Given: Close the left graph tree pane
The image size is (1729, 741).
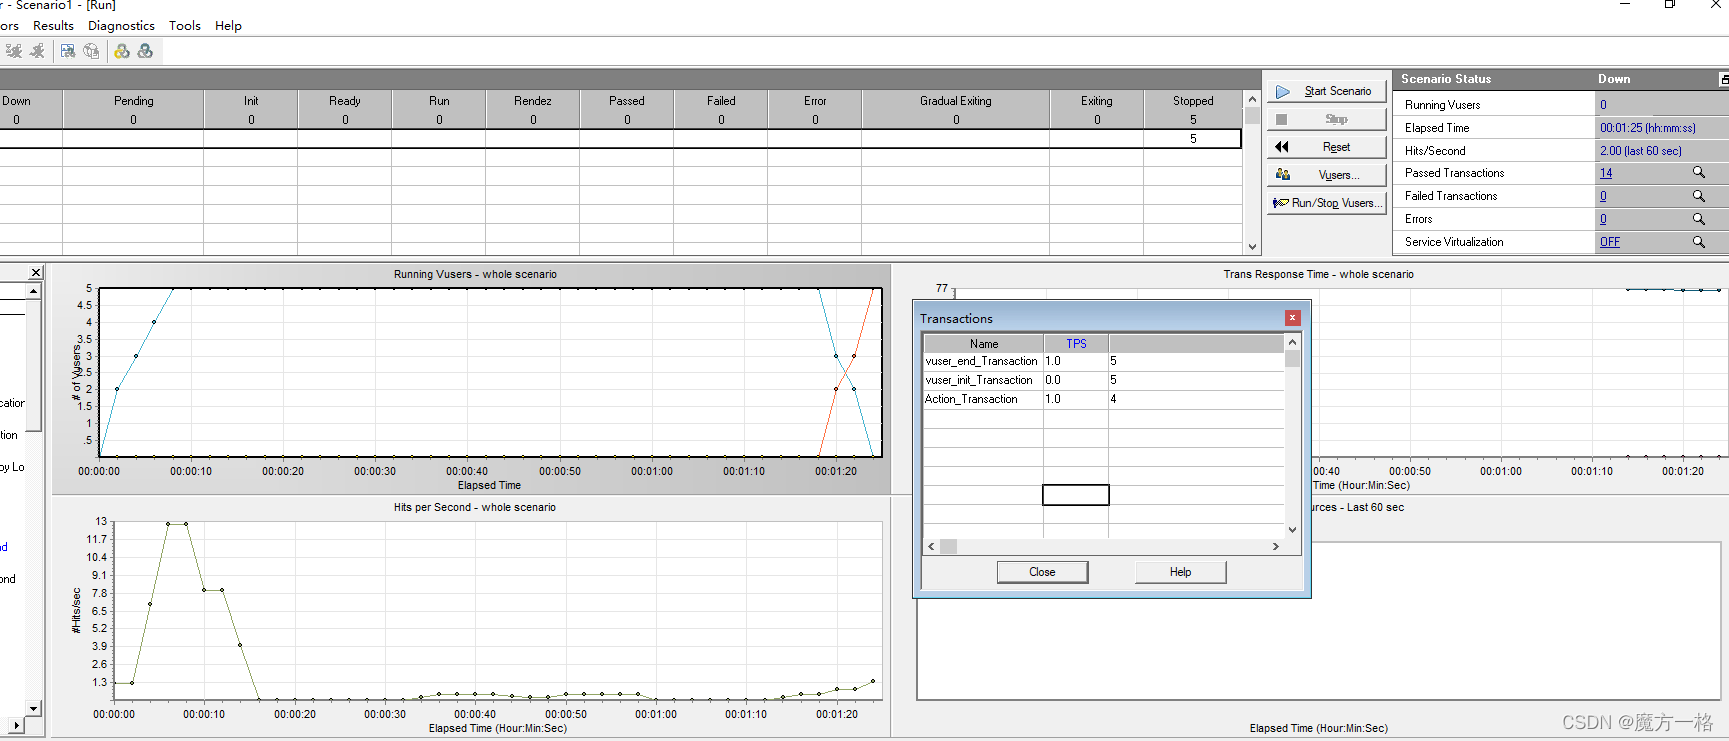Looking at the screenshot, I should click(x=36, y=272).
